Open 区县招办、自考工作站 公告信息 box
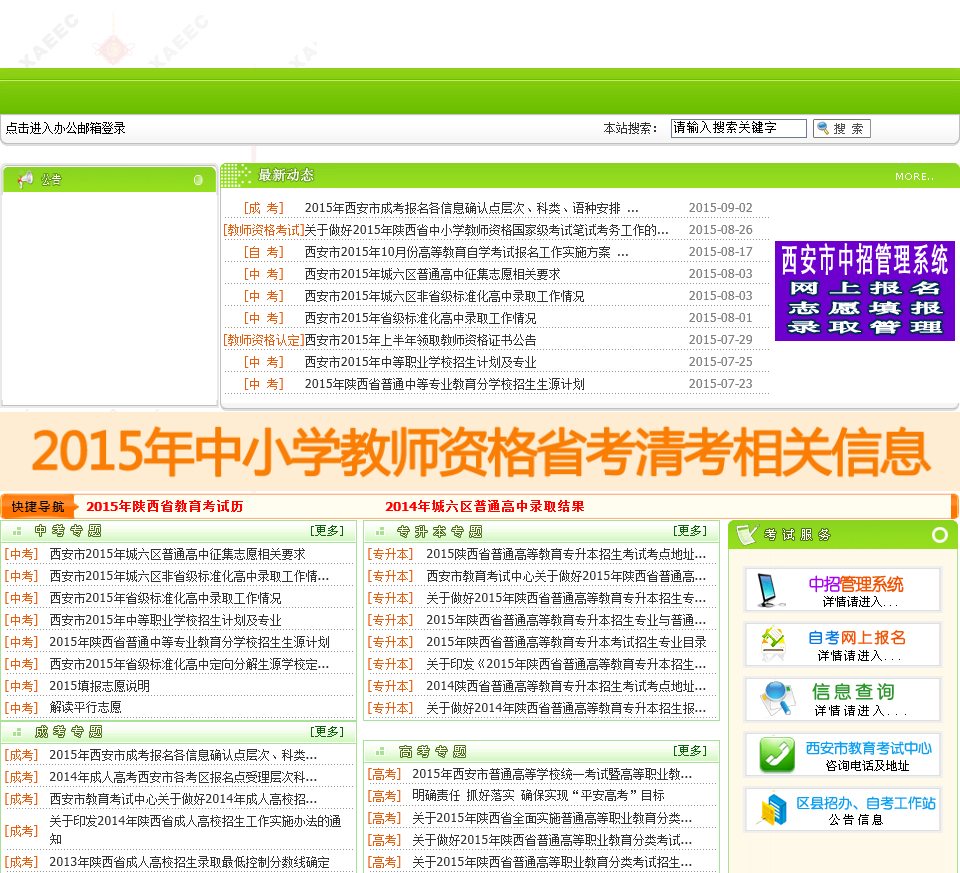The height and width of the screenshot is (873, 960). click(842, 809)
